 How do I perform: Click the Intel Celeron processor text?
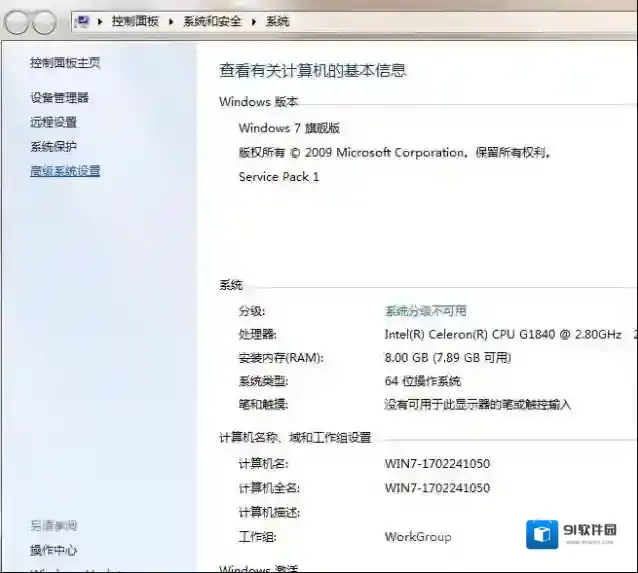502,334
